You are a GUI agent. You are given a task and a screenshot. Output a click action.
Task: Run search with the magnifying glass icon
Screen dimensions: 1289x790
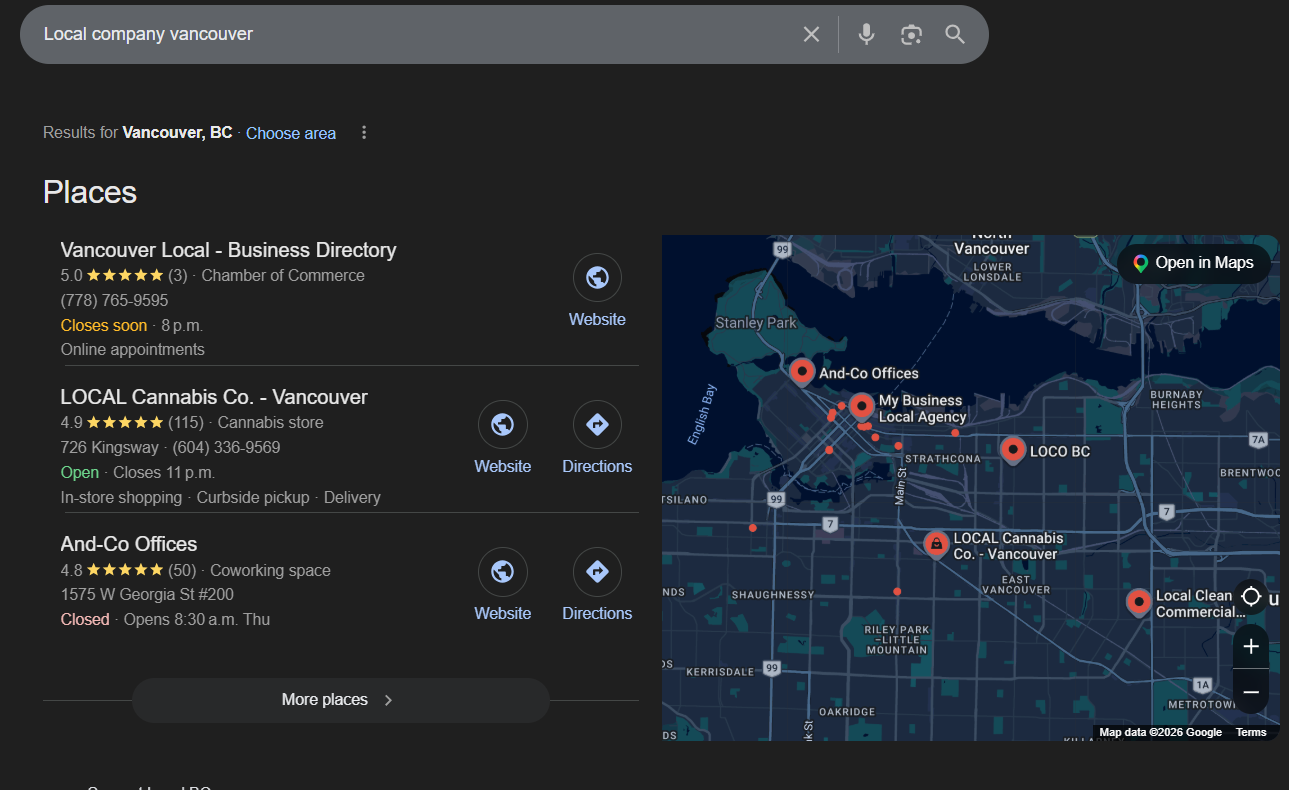point(955,35)
